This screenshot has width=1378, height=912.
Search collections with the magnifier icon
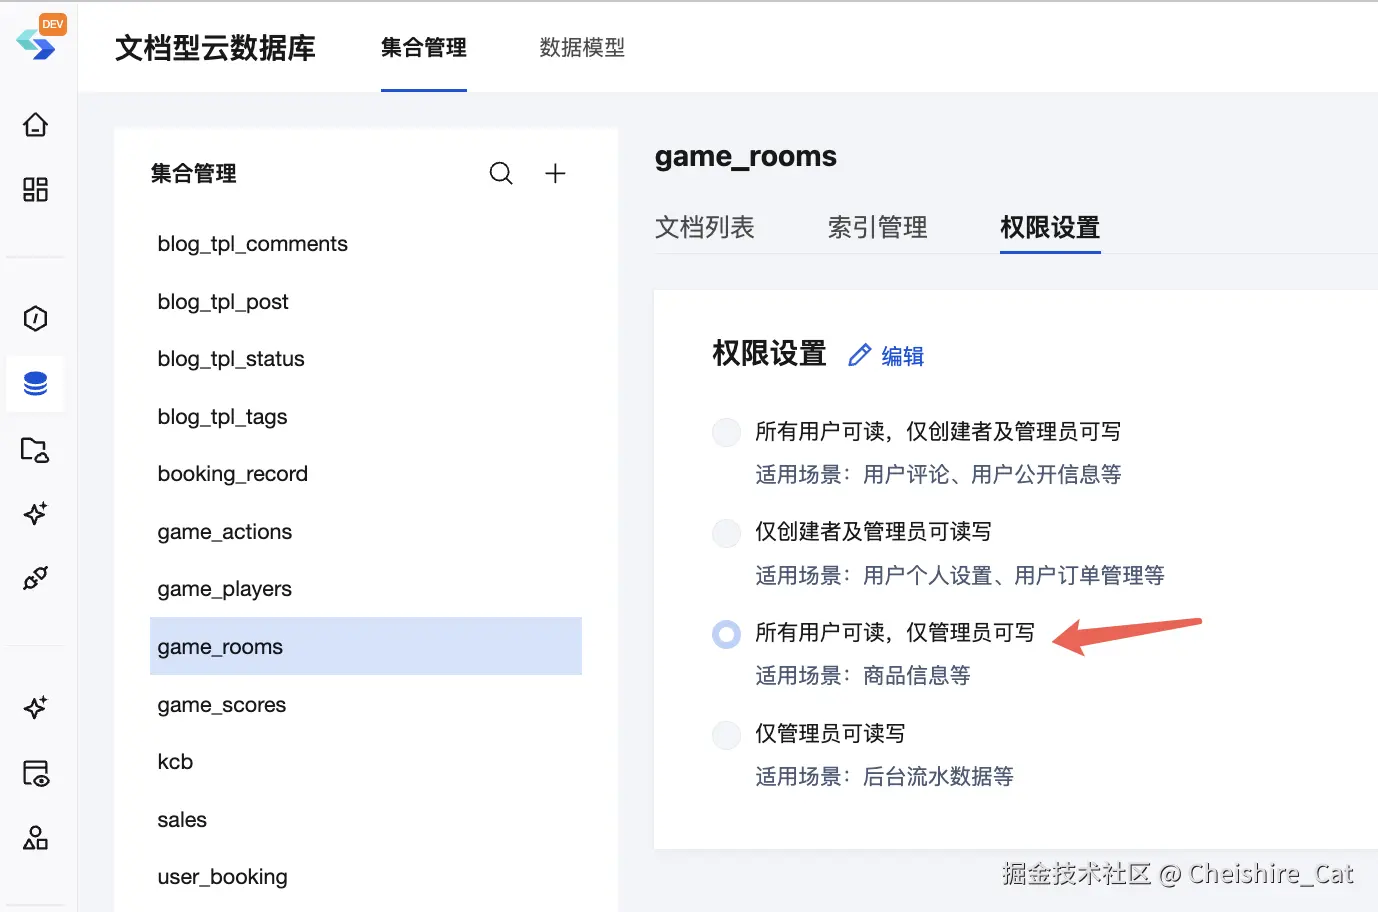coord(502,173)
